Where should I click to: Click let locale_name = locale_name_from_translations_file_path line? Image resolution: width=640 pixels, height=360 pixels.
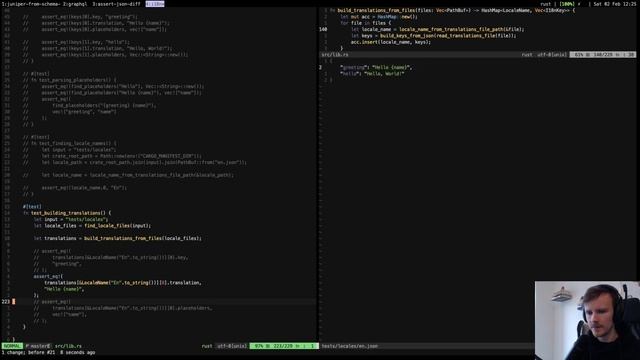(438, 29)
